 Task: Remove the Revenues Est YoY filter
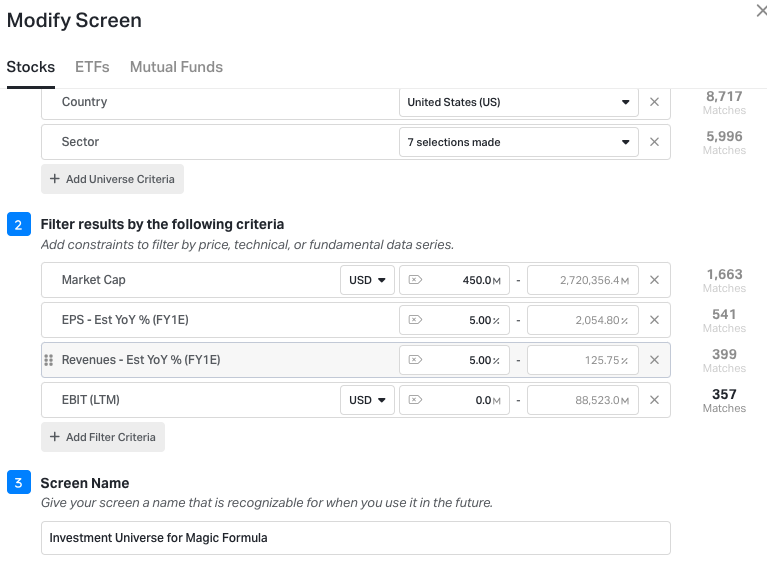click(x=654, y=360)
